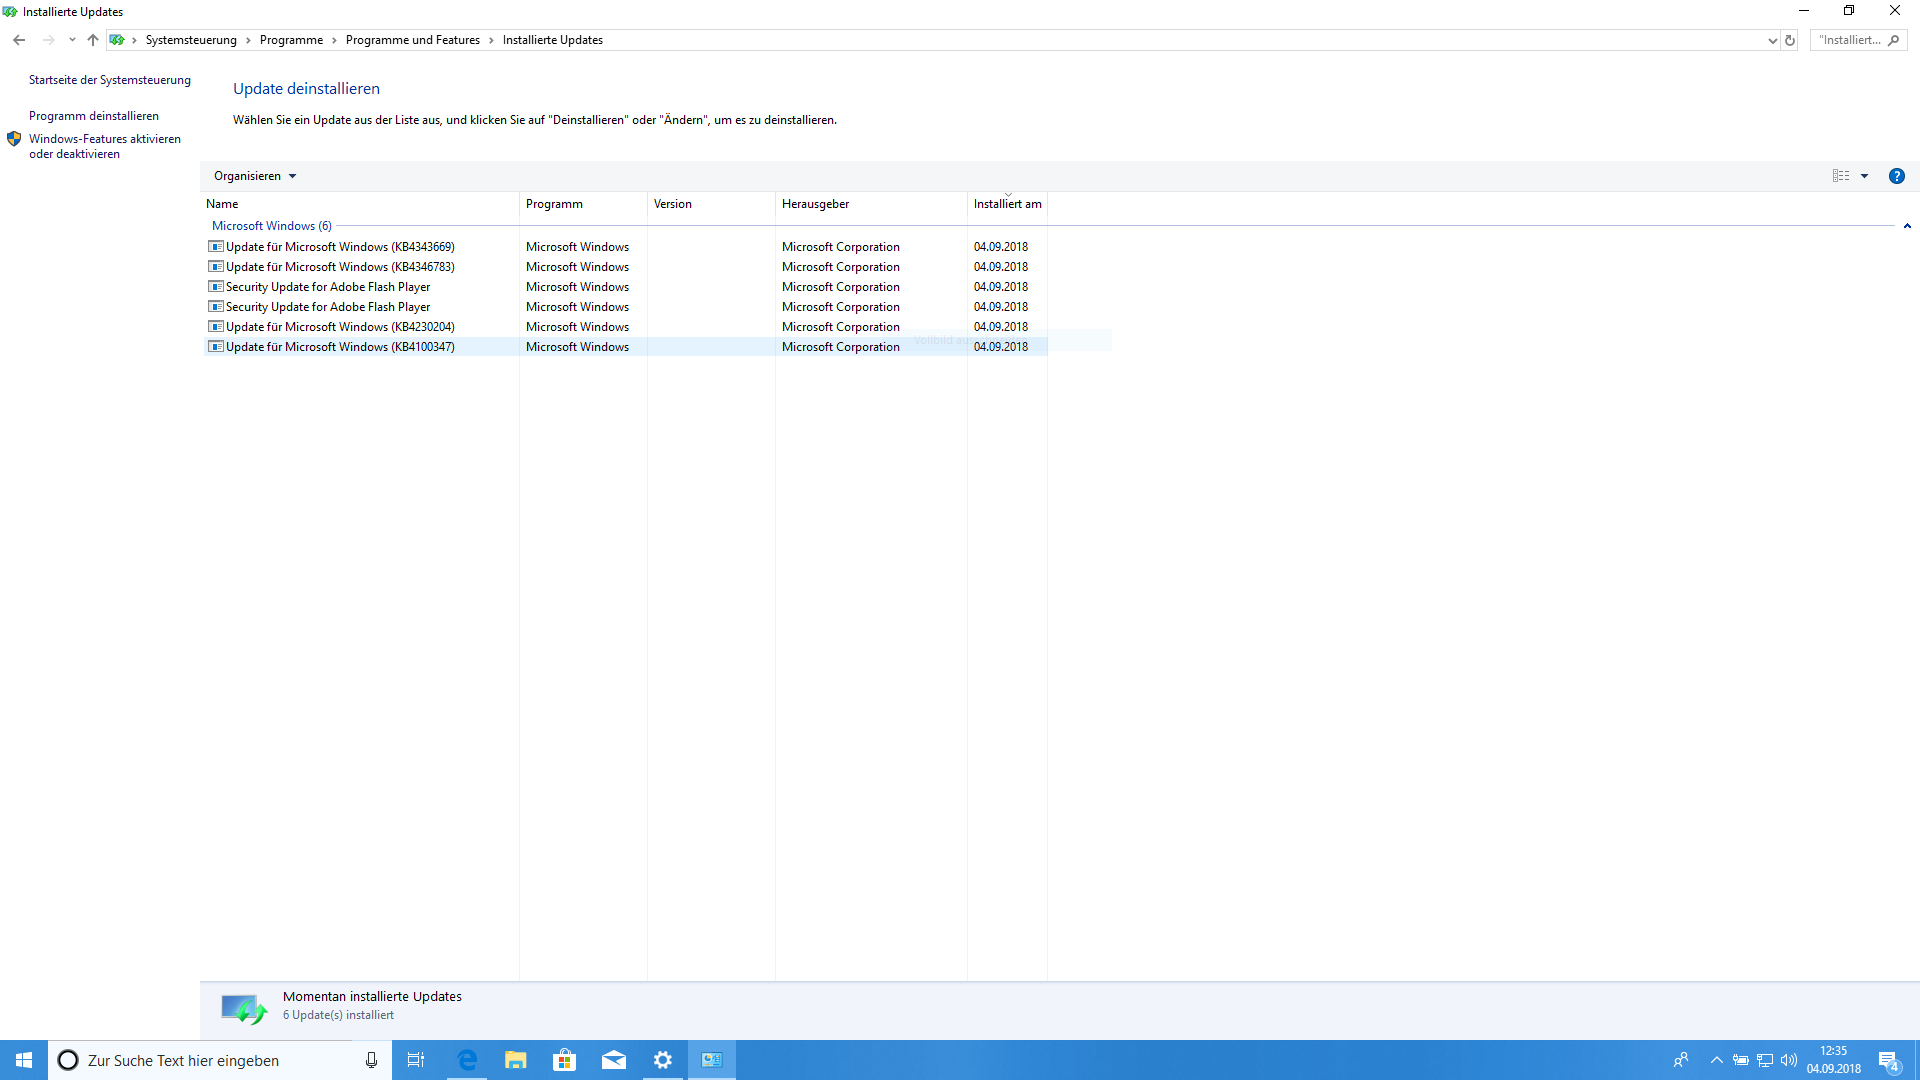The height and width of the screenshot is (1080, 1920).
Task: Open Task View
Action: pyautogui.click(x=416, y=1060)
